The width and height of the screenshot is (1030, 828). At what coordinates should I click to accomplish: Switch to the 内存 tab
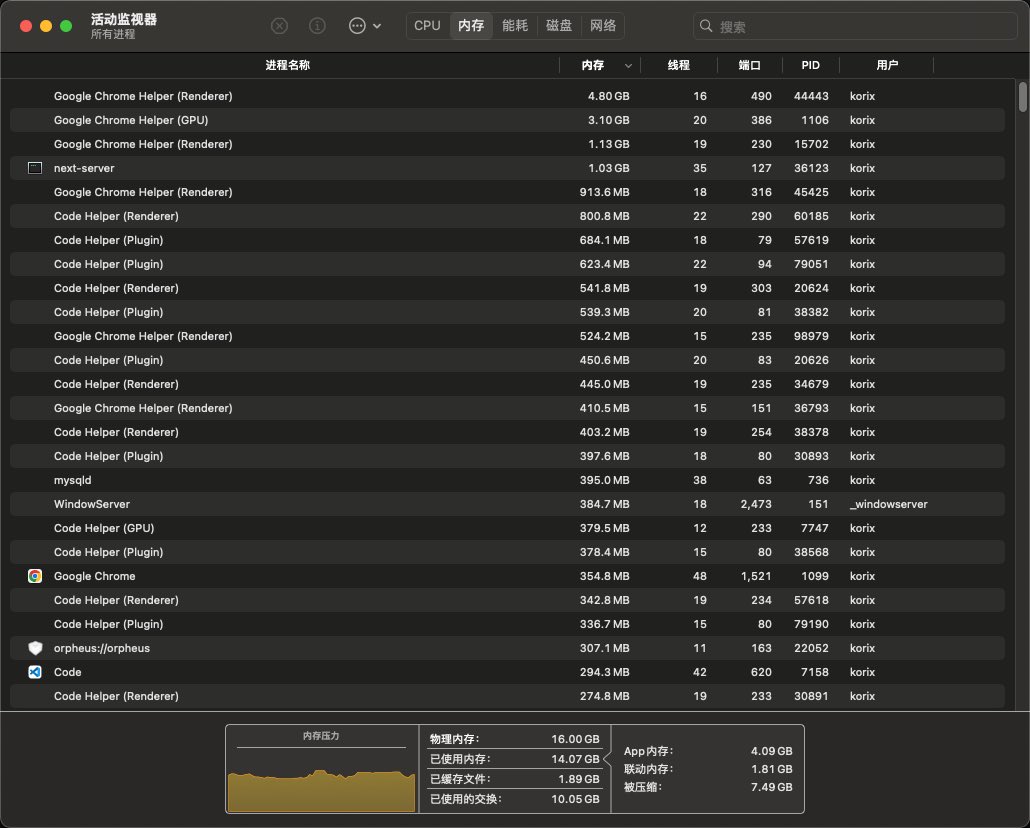[x=471, y=26]
